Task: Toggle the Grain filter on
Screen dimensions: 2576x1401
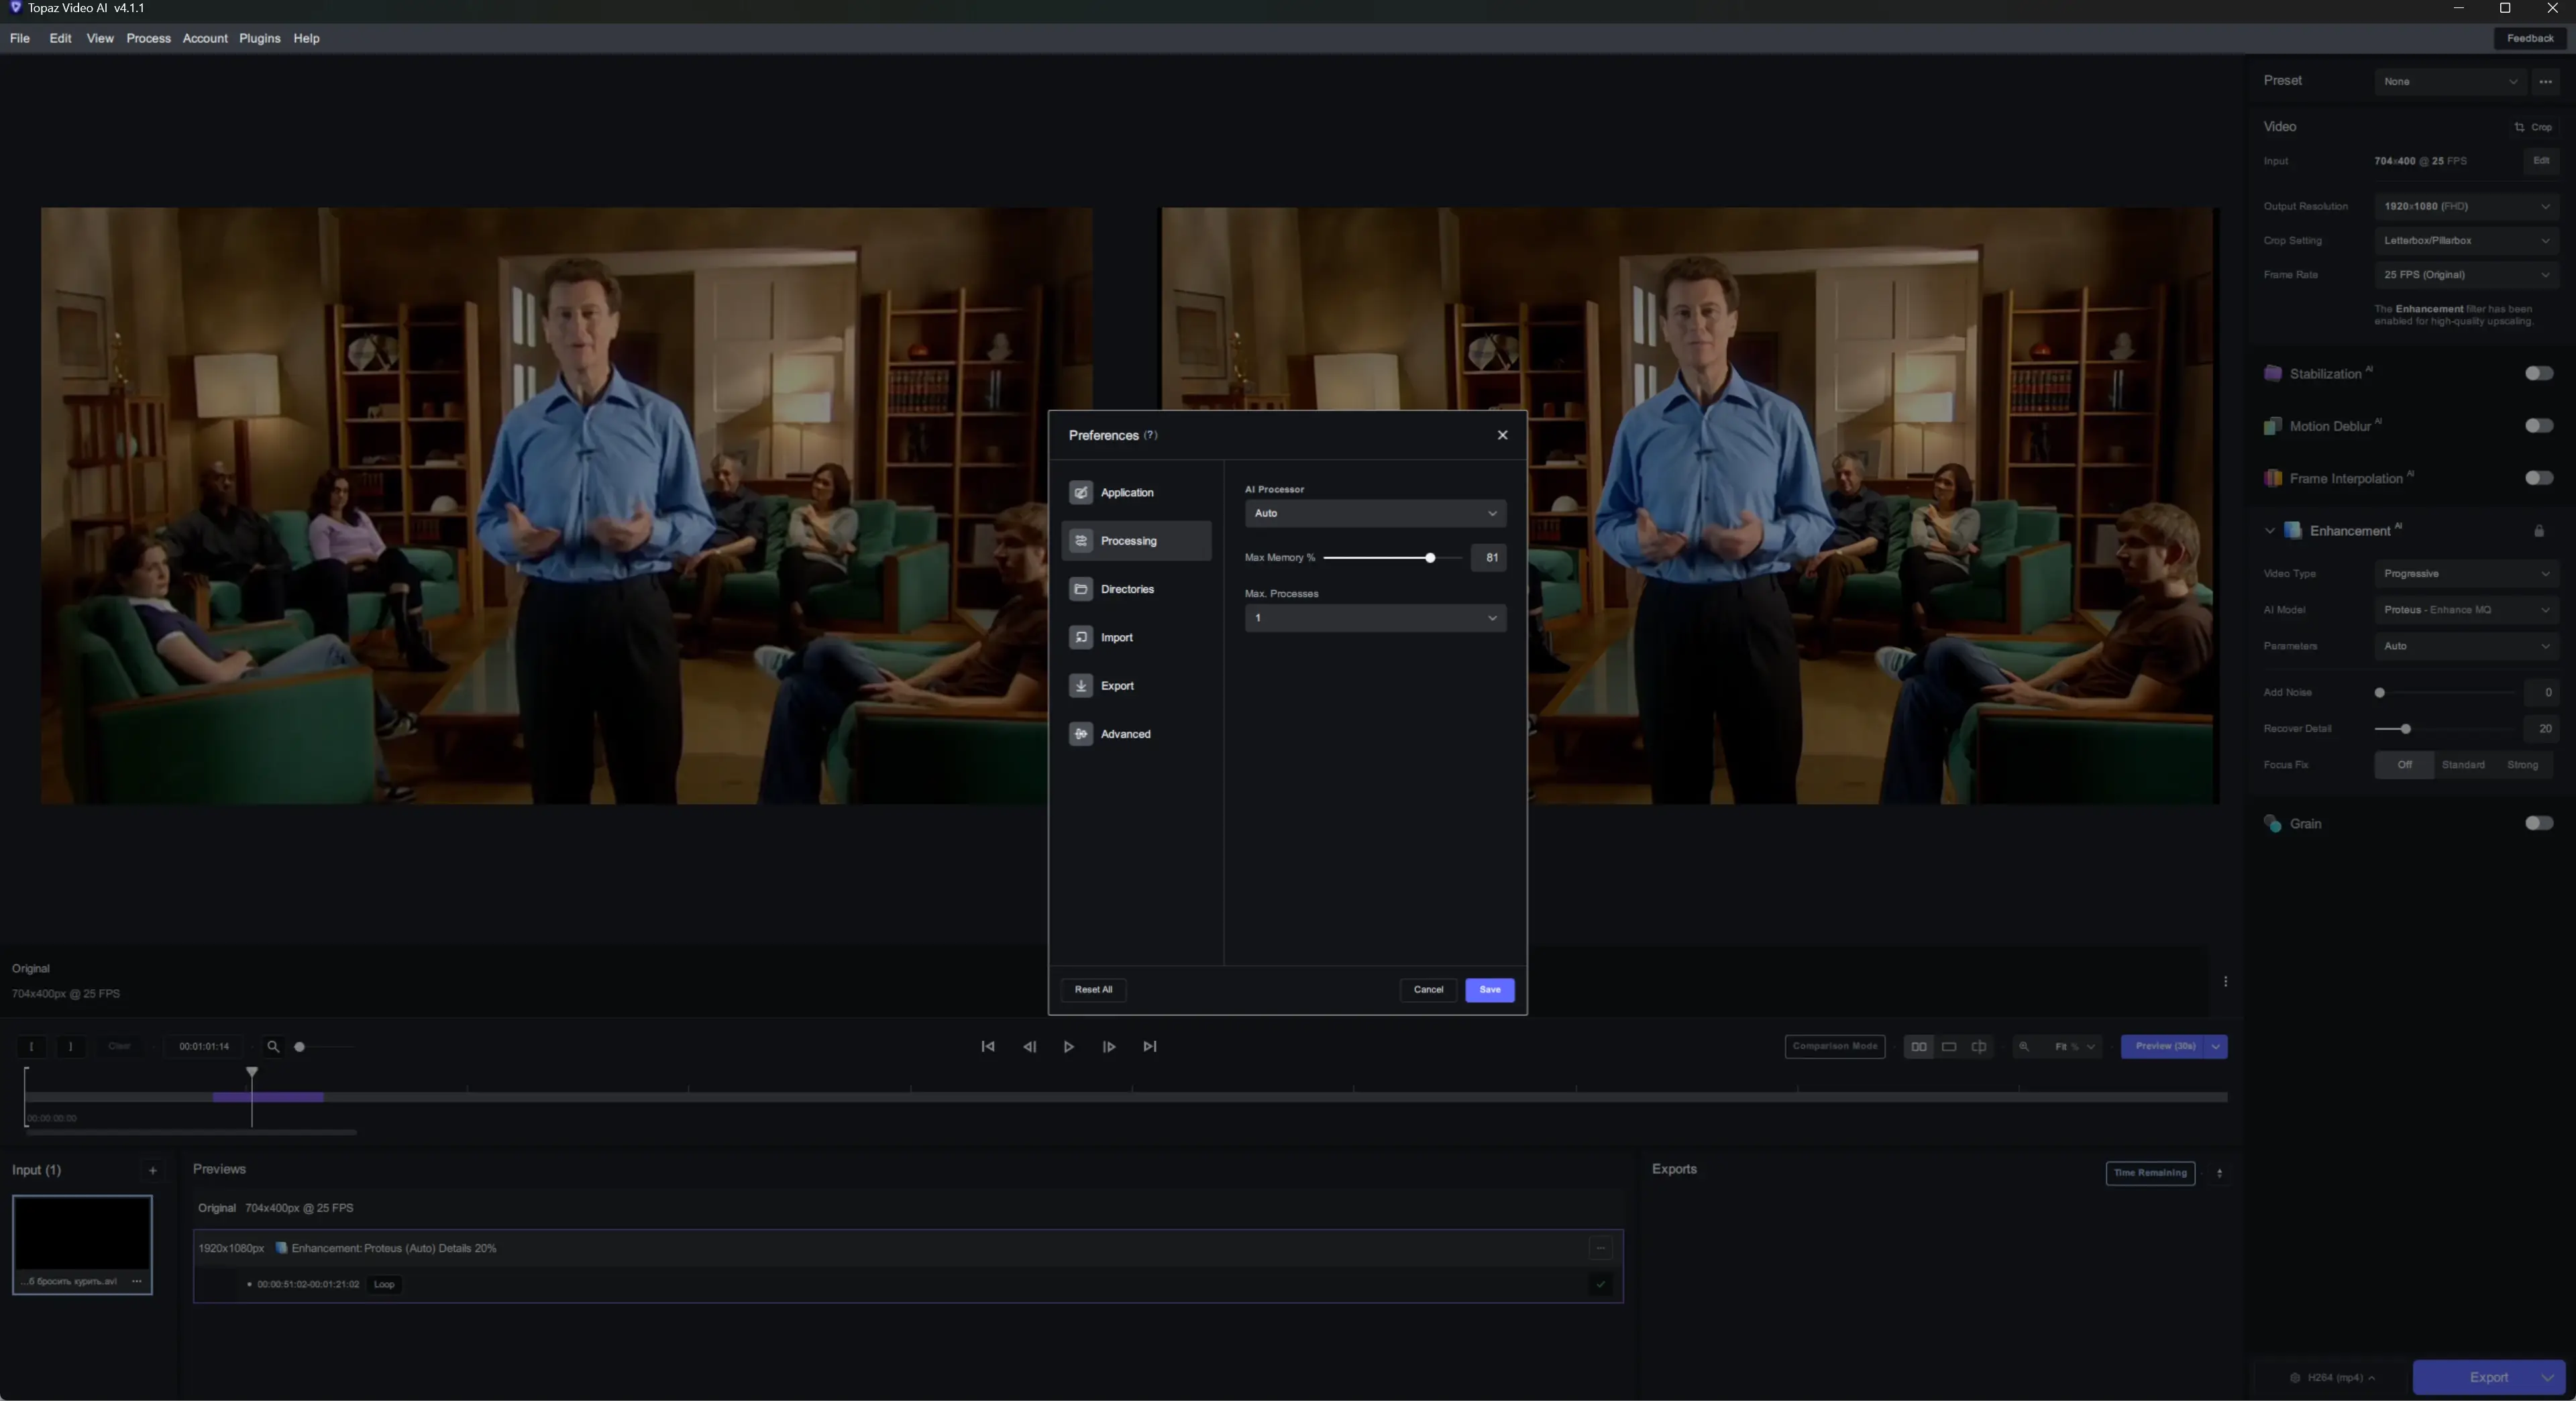Action: [2538, 823]
